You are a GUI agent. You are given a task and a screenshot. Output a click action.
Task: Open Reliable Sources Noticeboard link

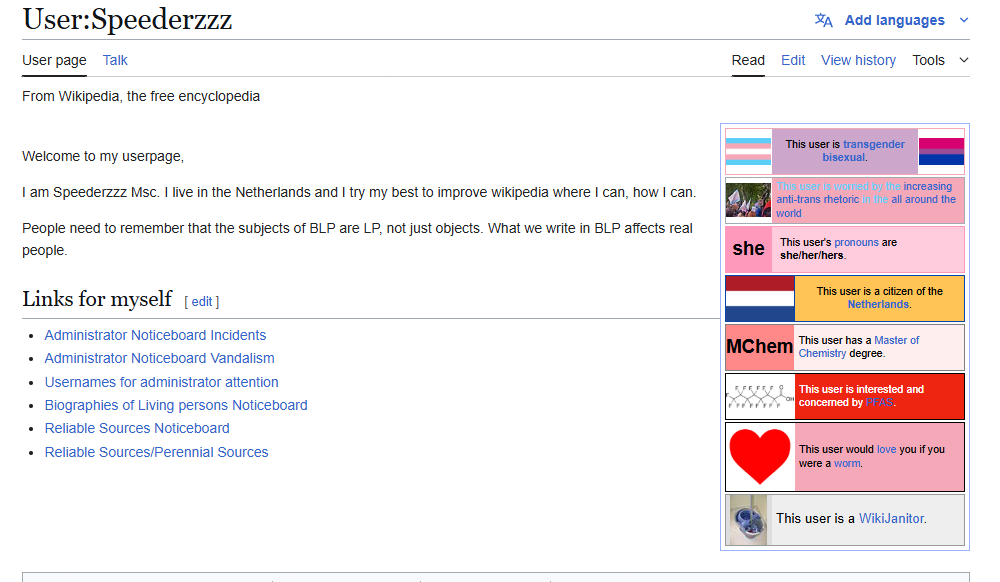tap(137, 428)
